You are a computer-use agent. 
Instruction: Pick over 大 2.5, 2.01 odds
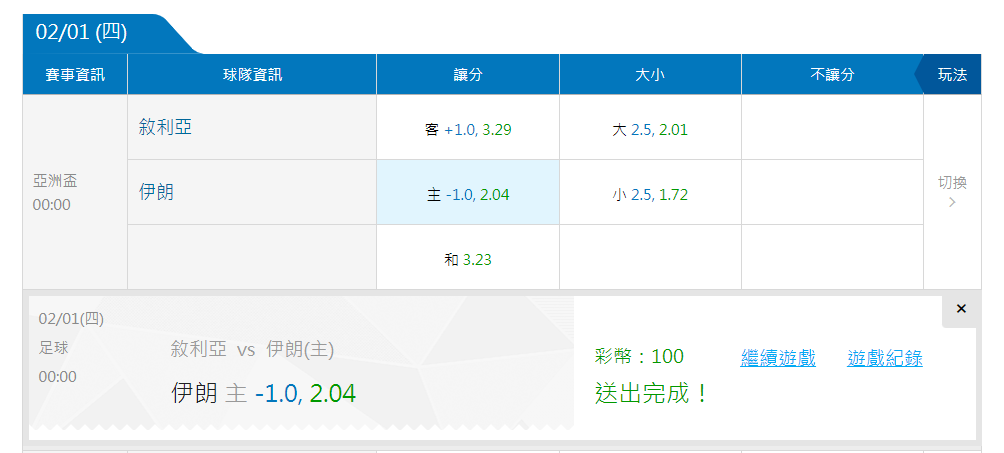point(651,128)
